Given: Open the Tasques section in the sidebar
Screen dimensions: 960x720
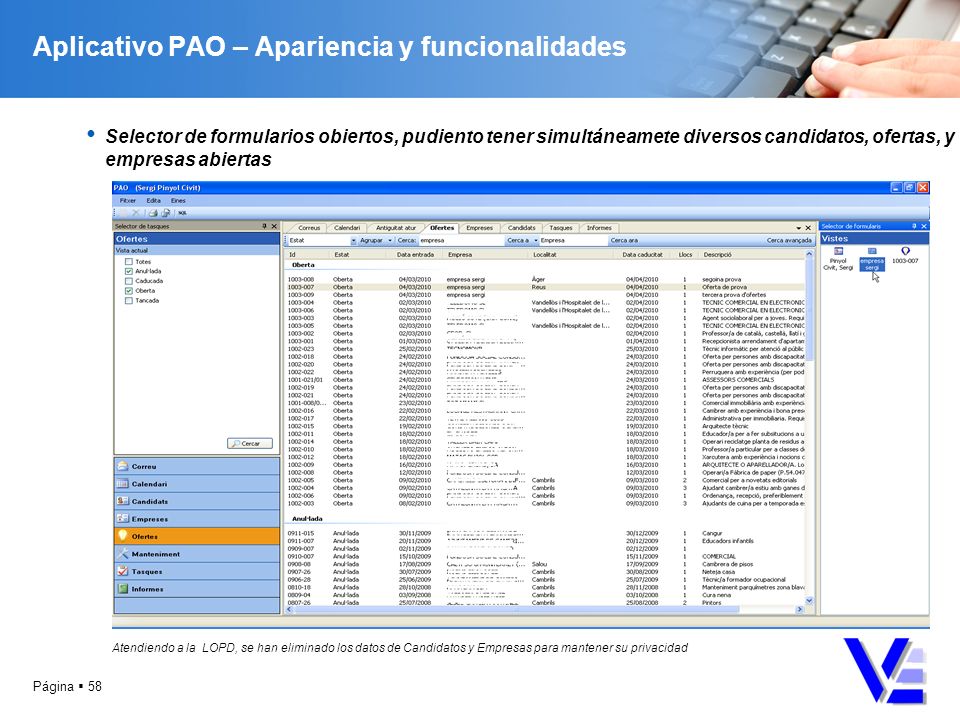Looking at the screenshot, I should (x=197, y=572).
